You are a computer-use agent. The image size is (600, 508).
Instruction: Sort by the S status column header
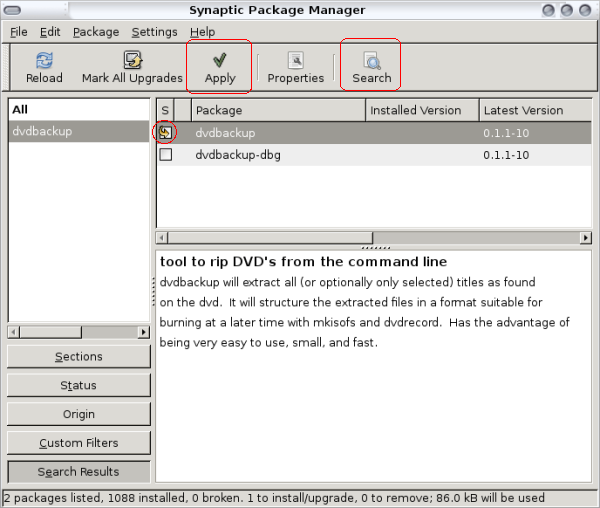click(x=165, y=110)
